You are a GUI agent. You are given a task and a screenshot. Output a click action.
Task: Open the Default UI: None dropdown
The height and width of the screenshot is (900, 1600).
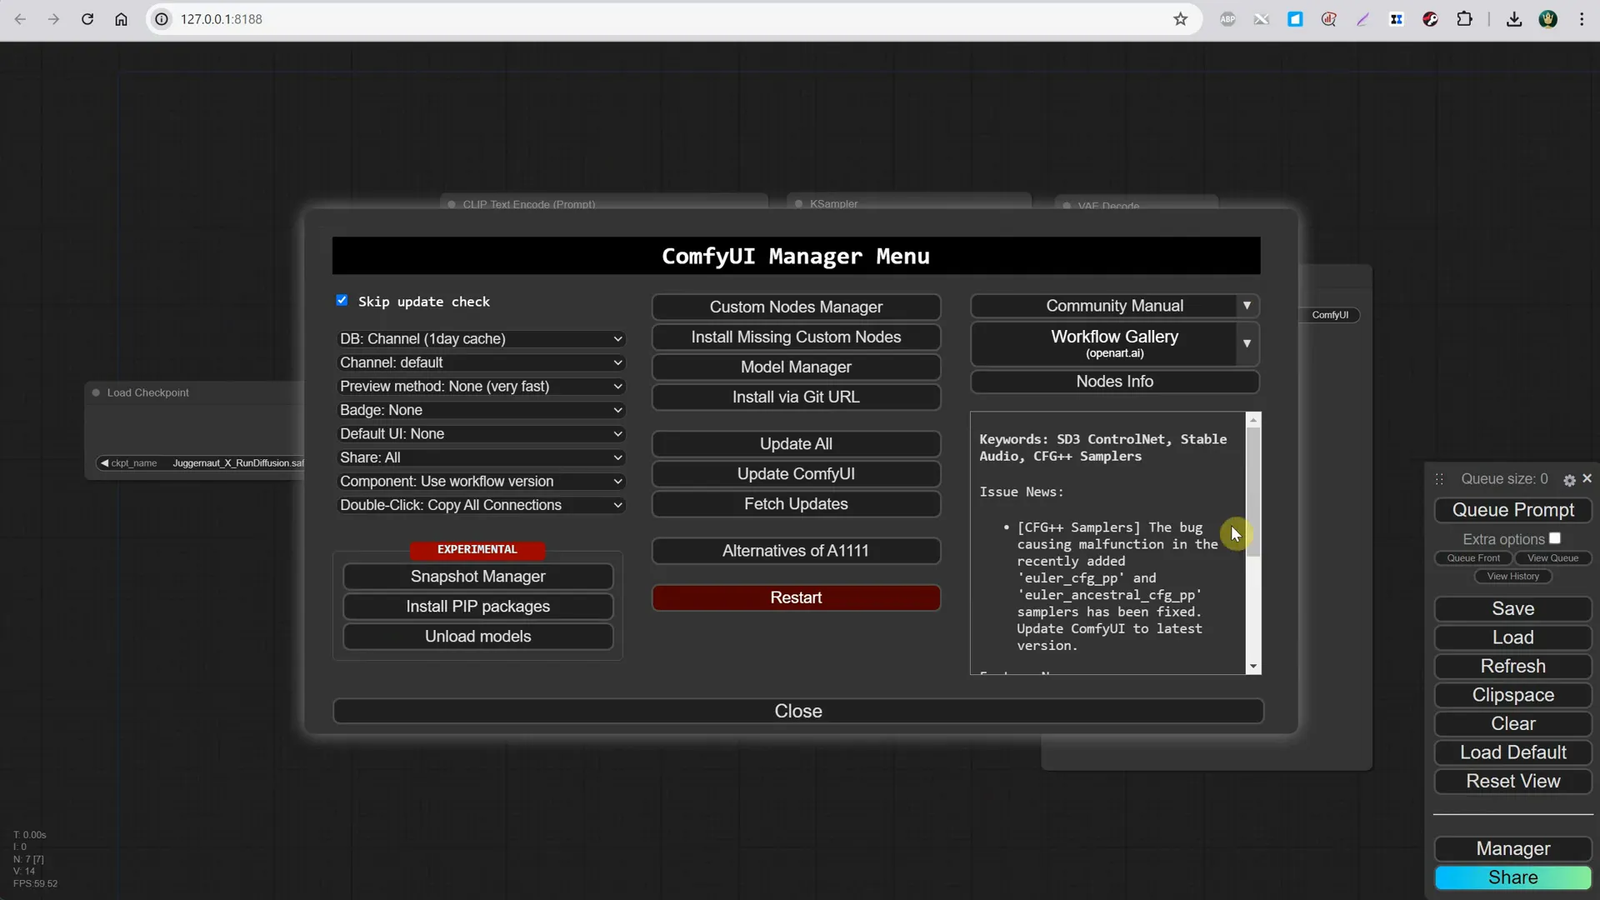[x=481, y=434]
